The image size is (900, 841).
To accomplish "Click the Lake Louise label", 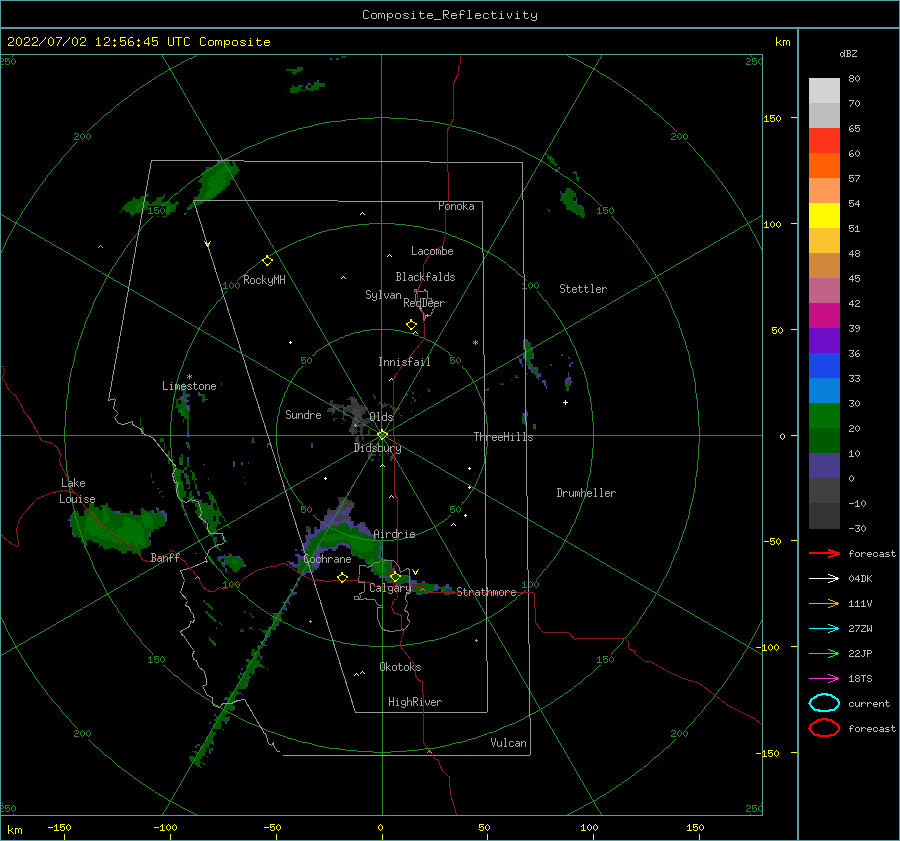I will pos(77,491).
